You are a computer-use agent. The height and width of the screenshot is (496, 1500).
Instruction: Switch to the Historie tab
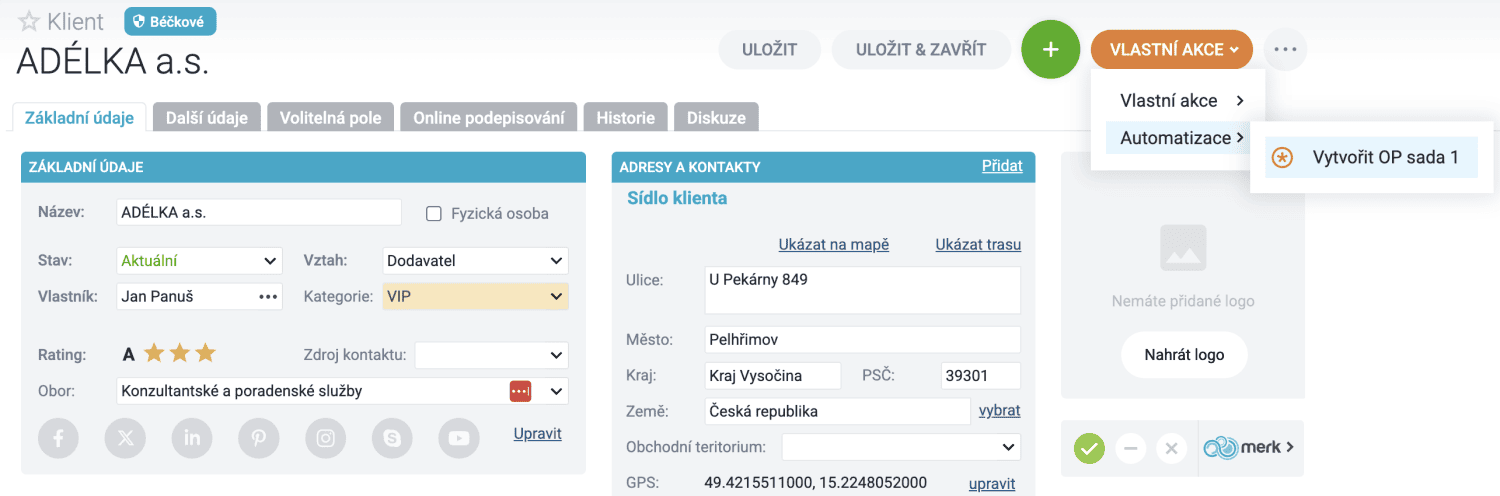625,118
